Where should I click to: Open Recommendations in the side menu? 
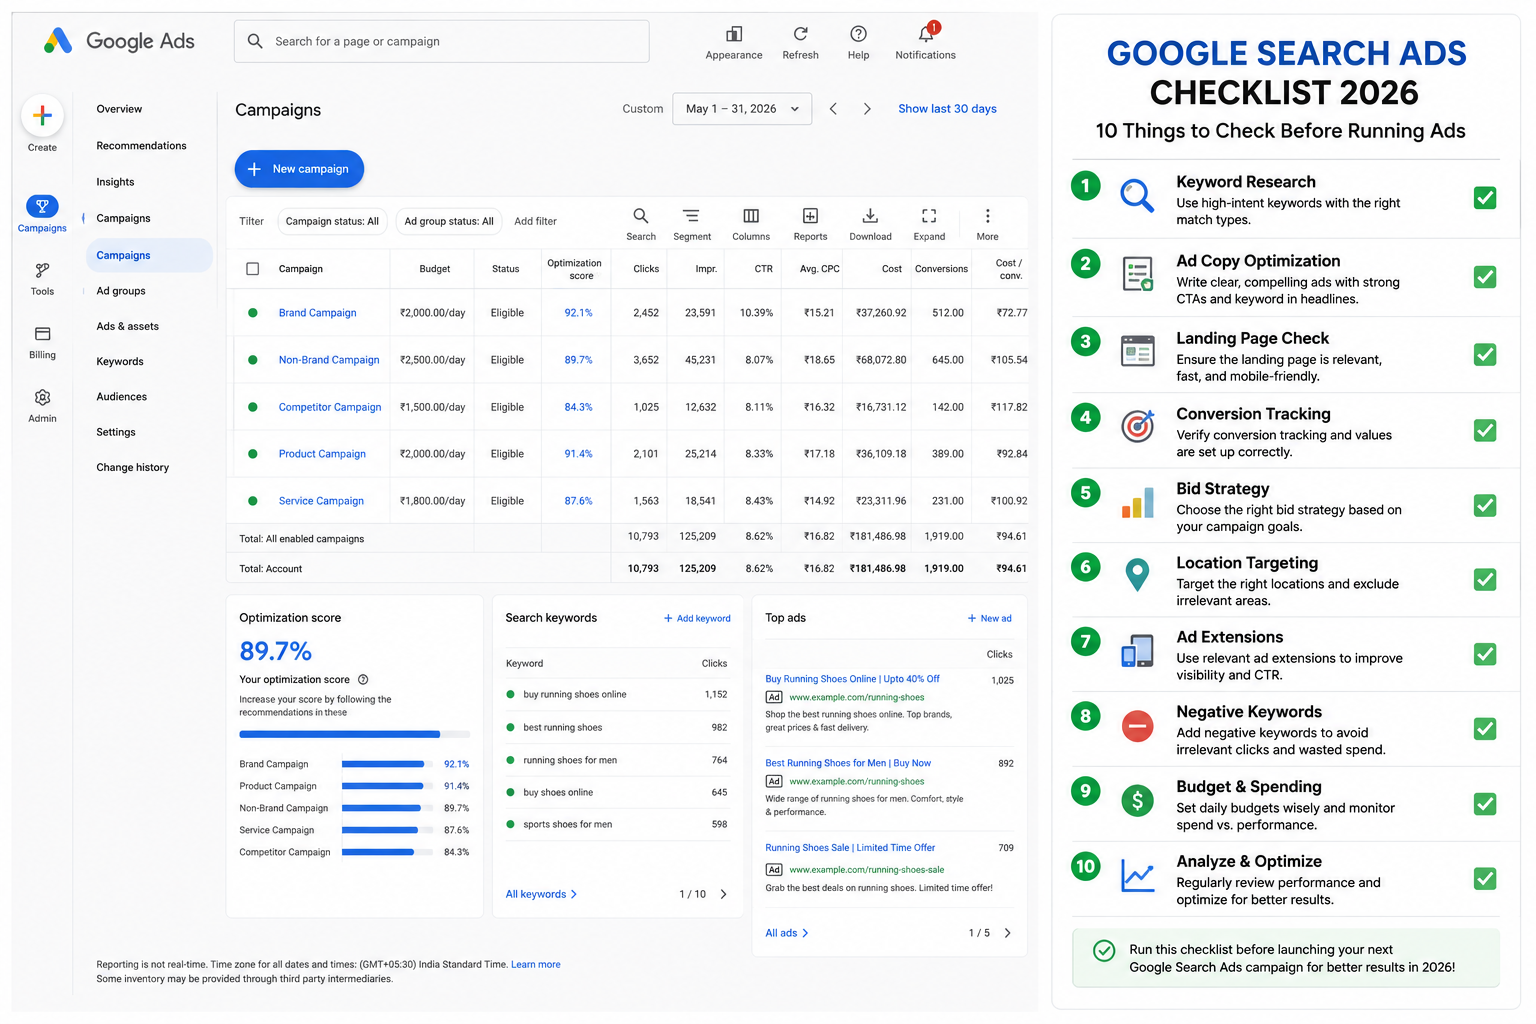141,146
